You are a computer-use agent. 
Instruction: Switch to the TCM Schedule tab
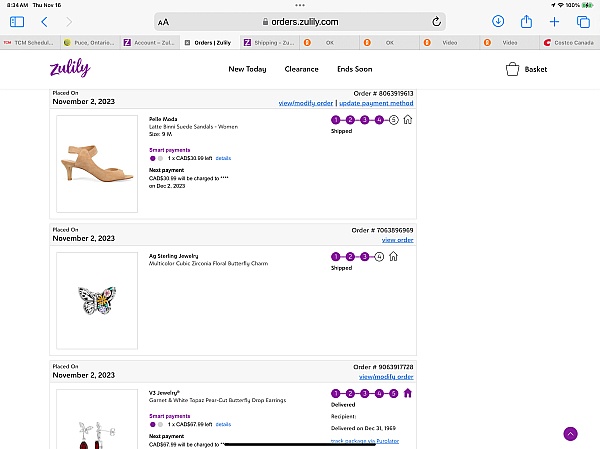30,42
